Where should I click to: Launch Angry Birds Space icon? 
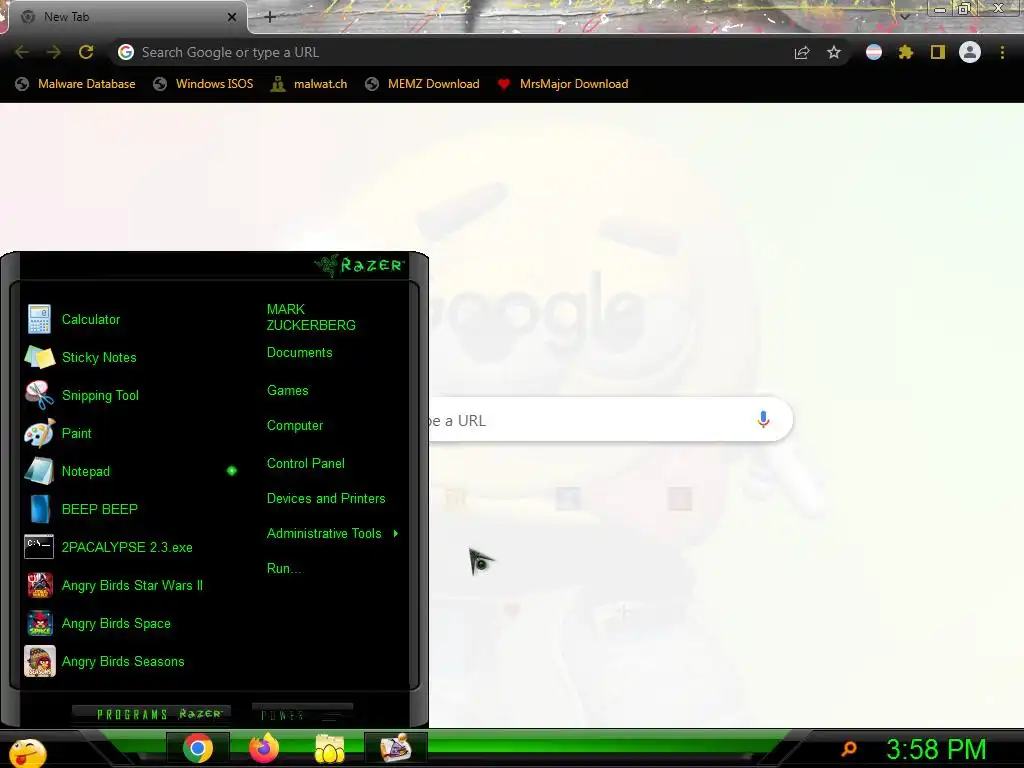[x=39, y=623]
